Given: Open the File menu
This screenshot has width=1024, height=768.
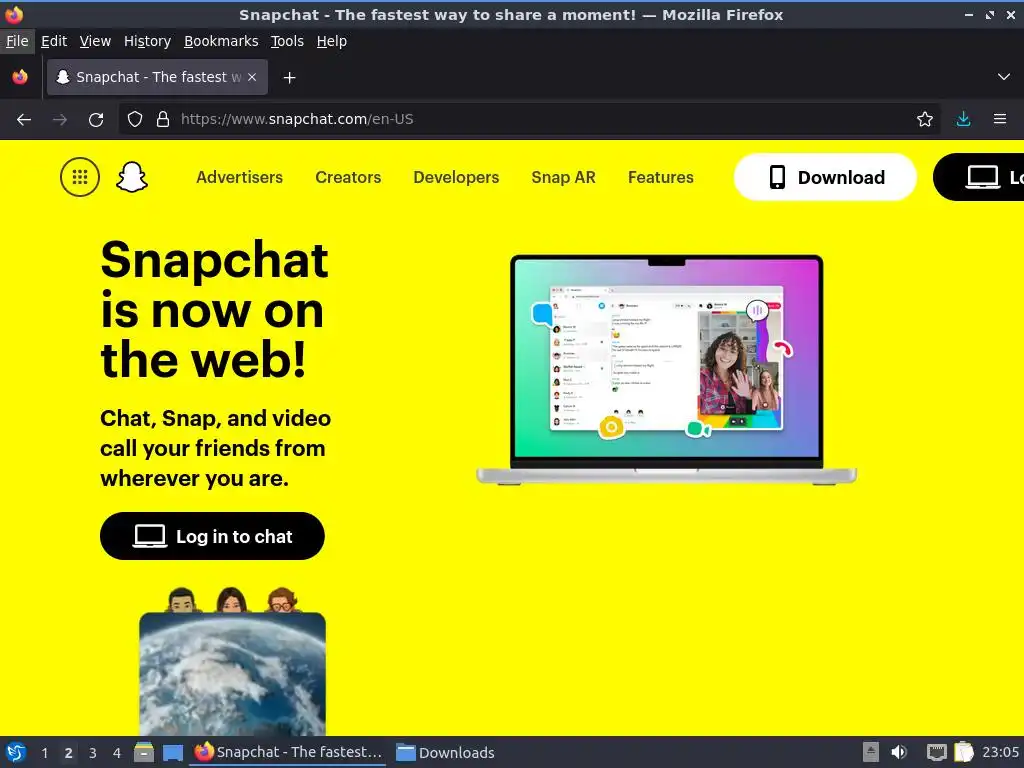Looking at the screenshot, I should (17, 41).
